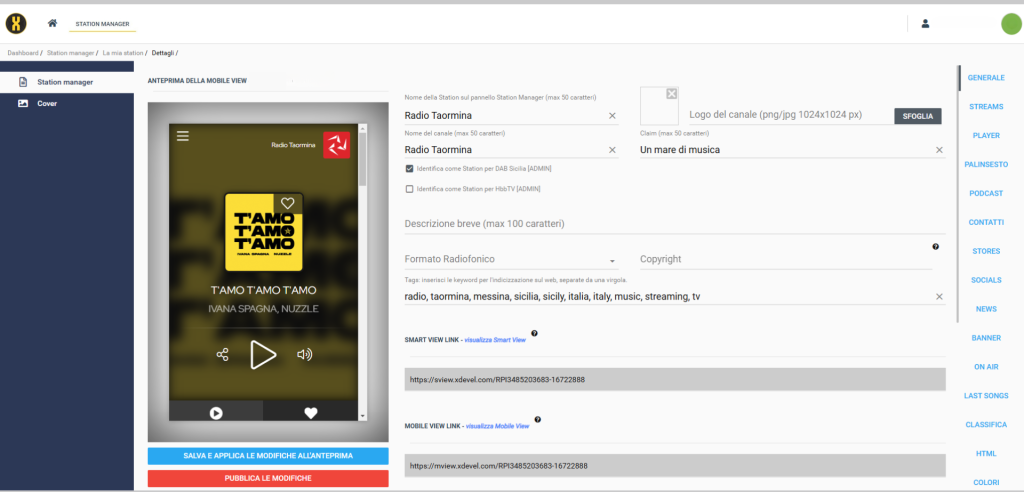Image resolution: width=1024 pixels, height=492 pixels.
Task: Click the Cover sidebar image icon
Action: (23, 103)
